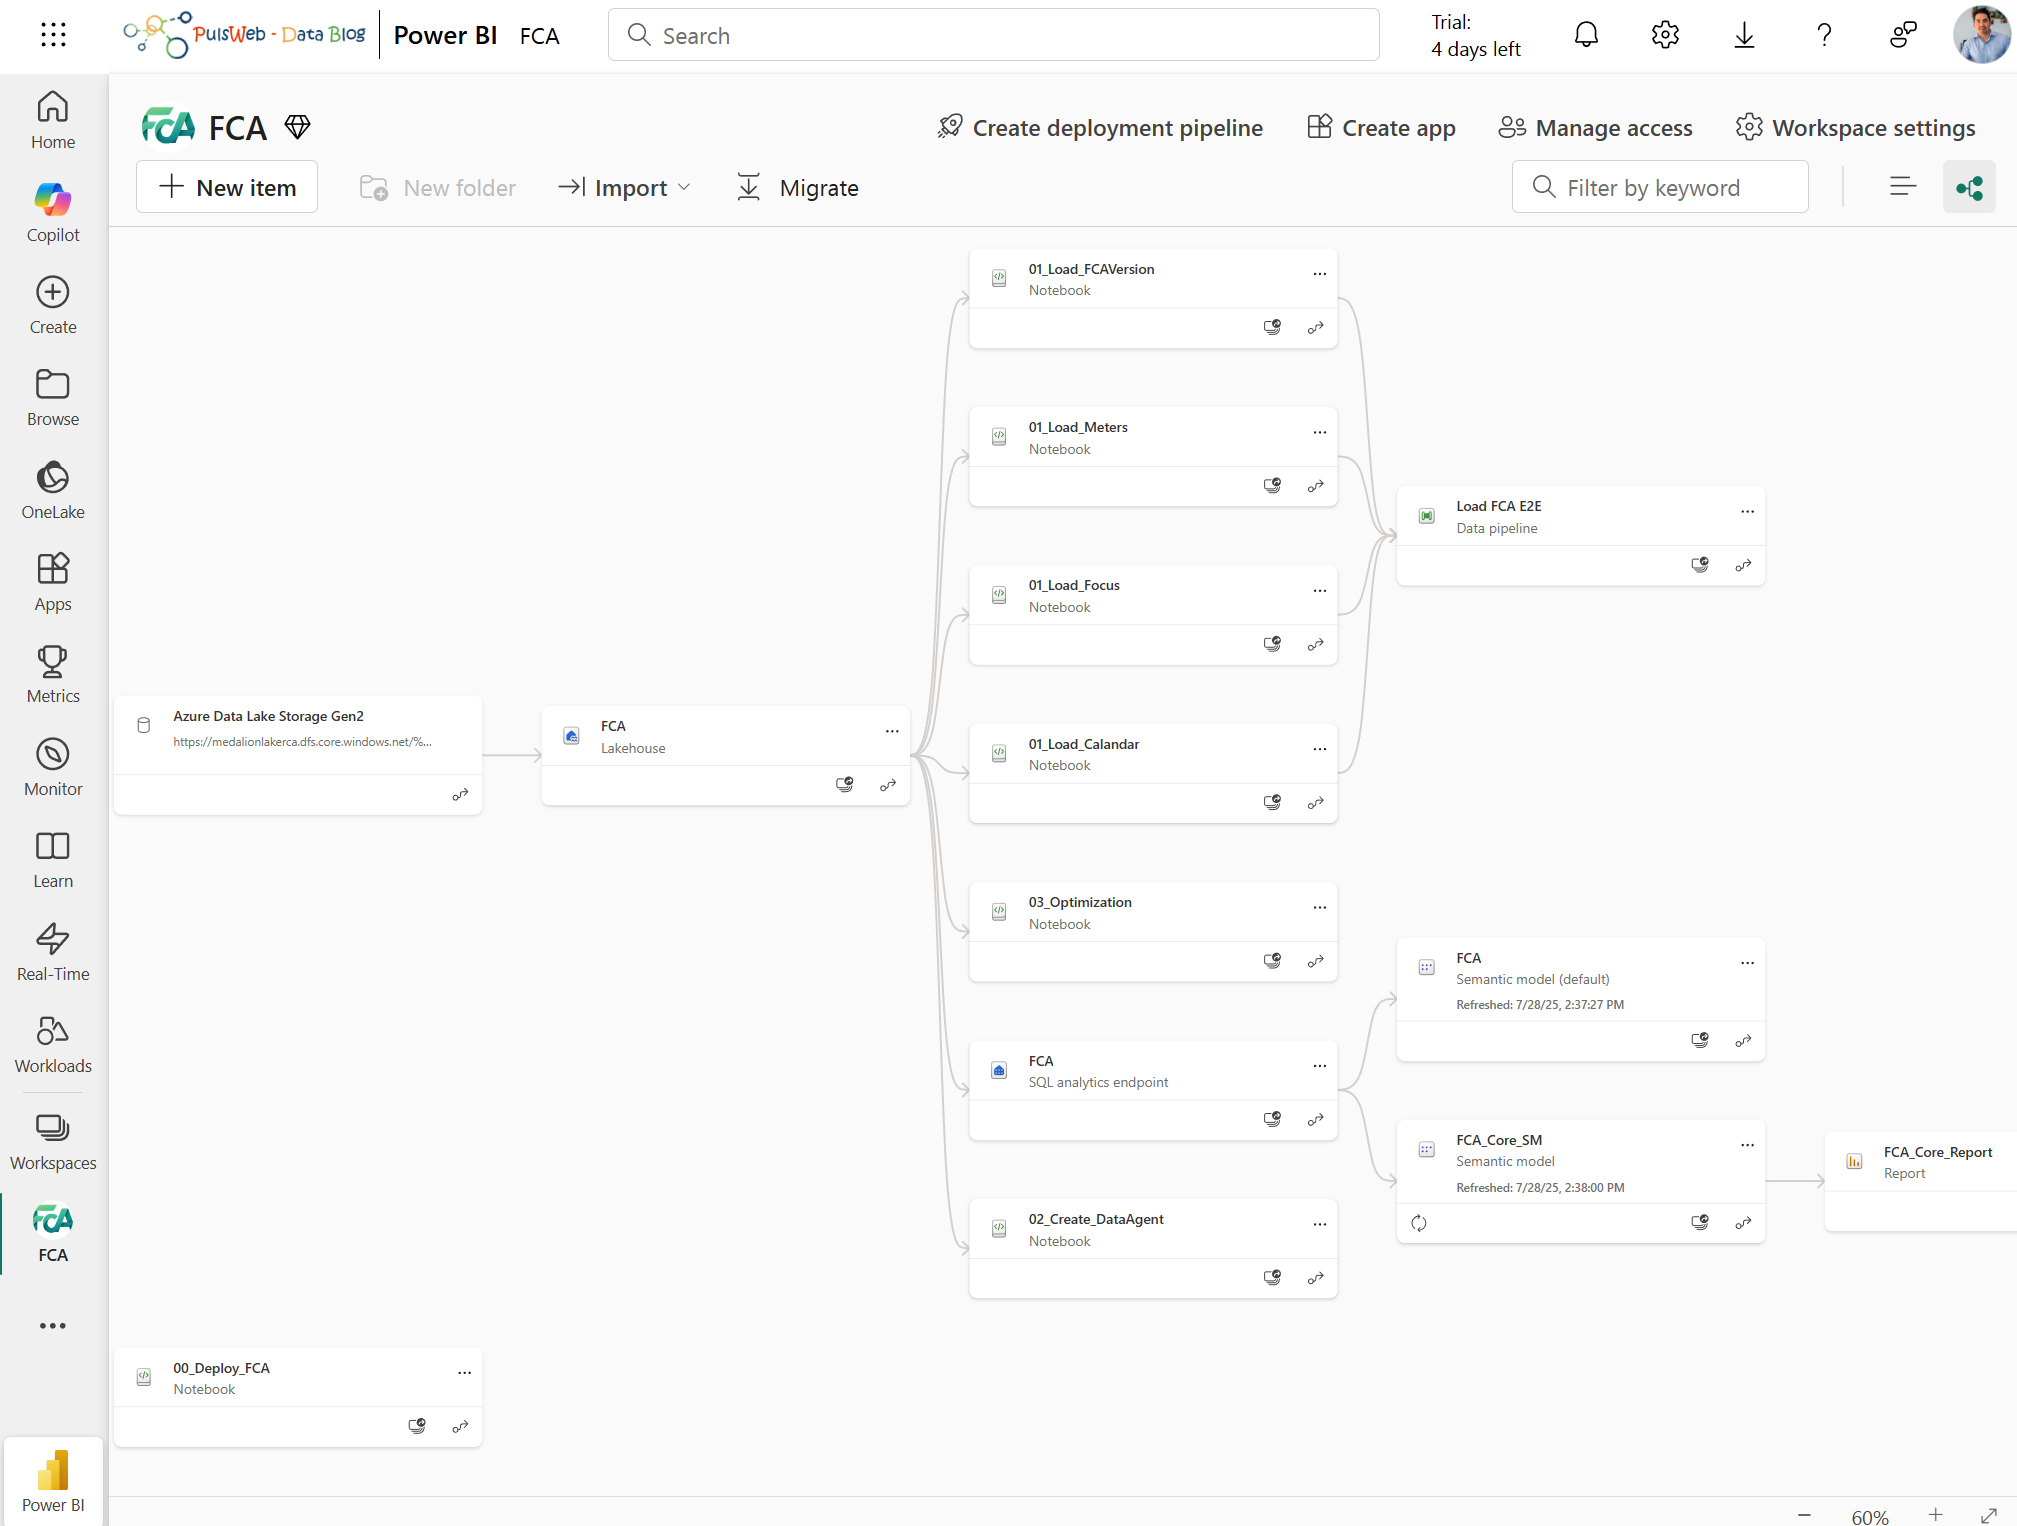This screenshot has height=1526, width=2017.
Task: Click Create deployment pipeline
Action: pyautogui.click(x=1100, y=128)
